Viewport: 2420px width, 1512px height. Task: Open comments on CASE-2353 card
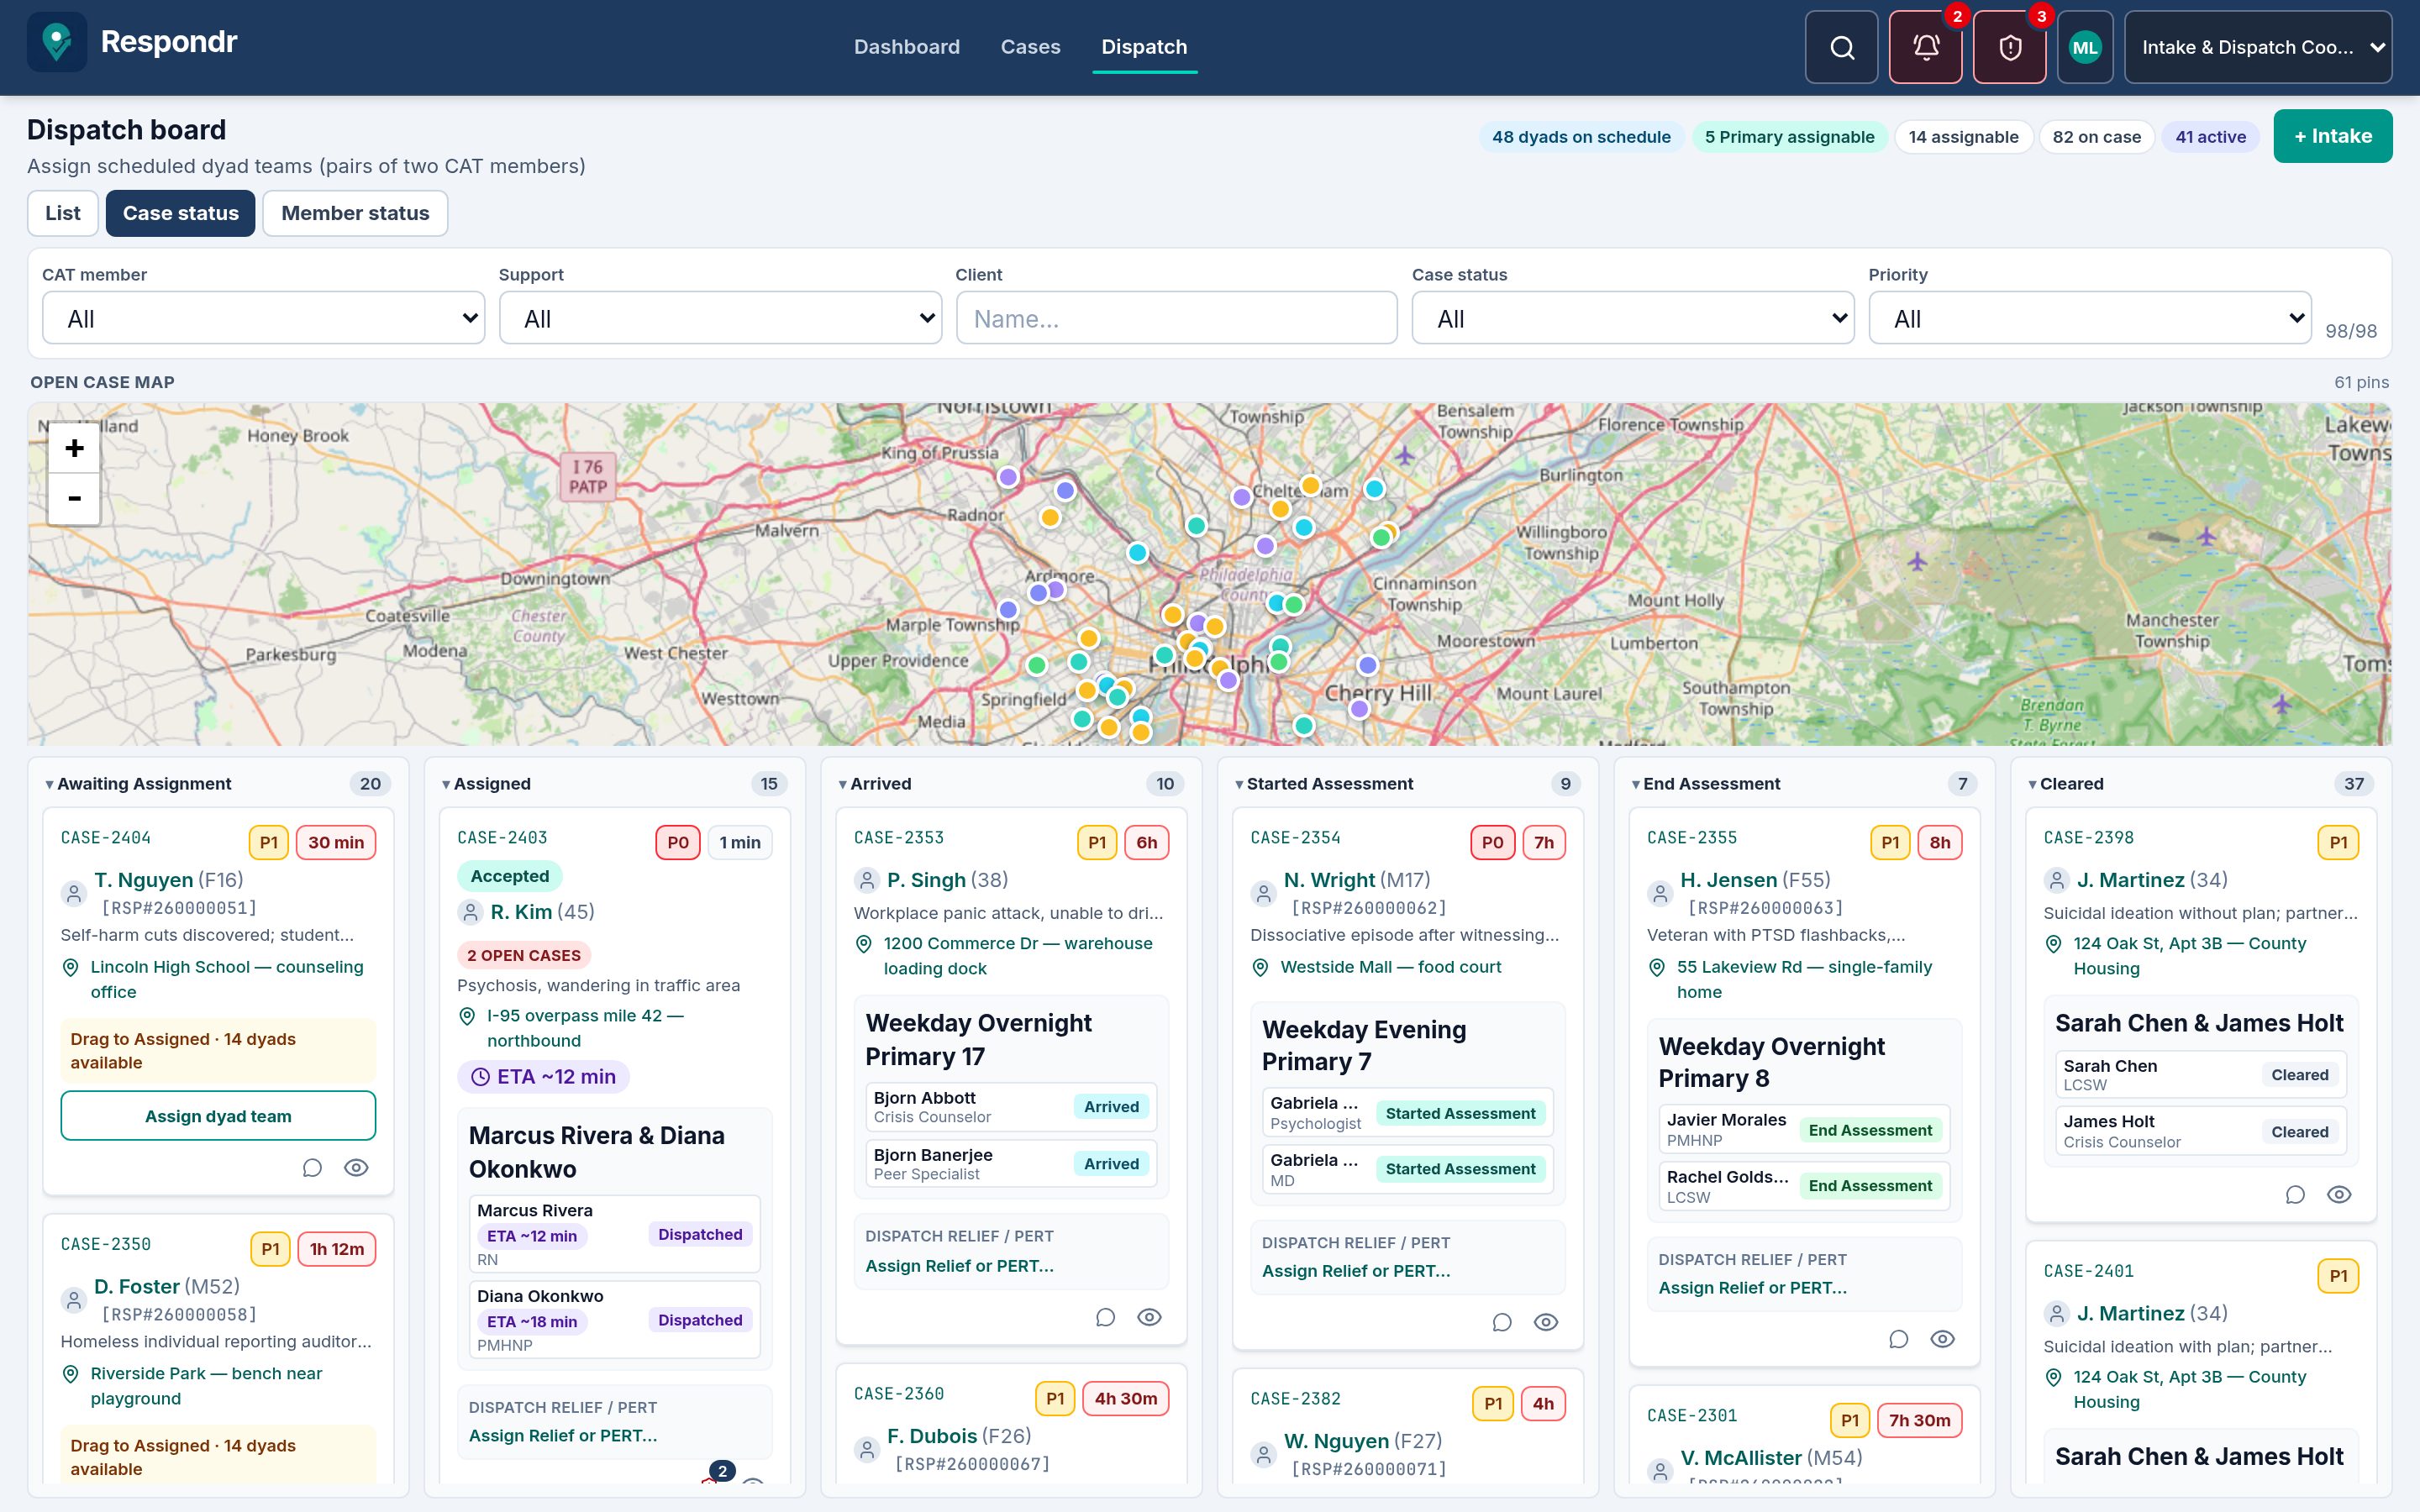[x=1105, y=1317]
